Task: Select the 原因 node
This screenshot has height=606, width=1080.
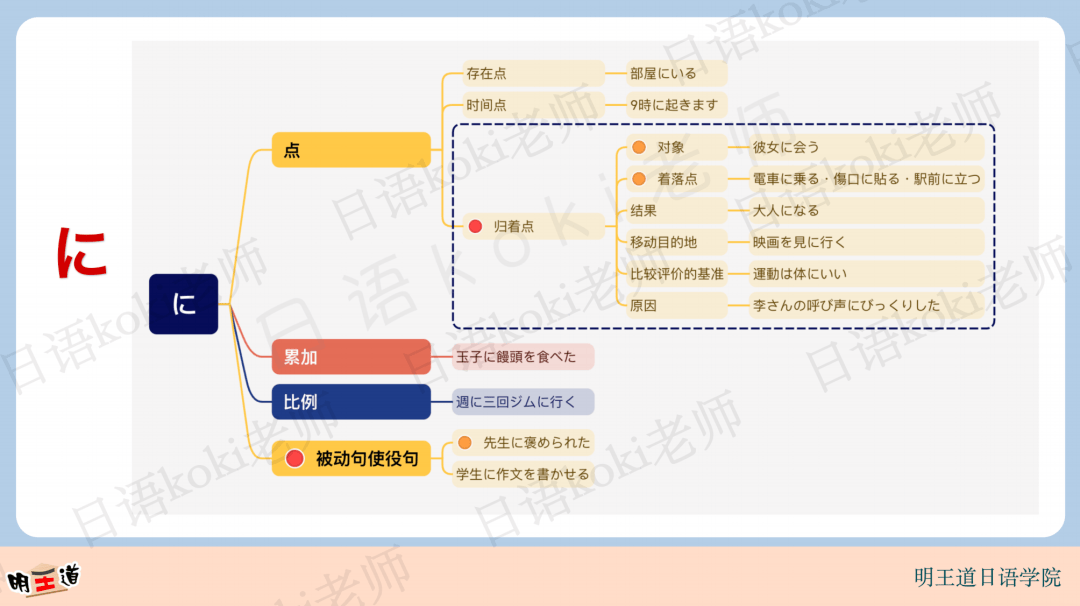Action: click(676, 305)
